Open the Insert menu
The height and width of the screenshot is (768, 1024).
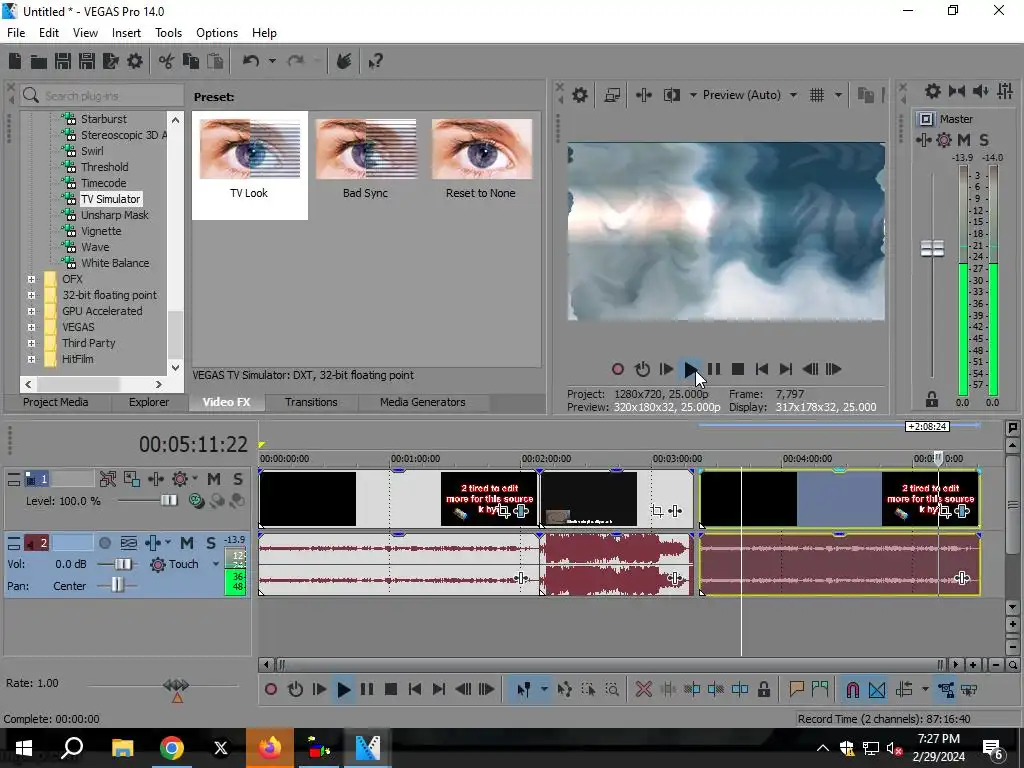click(x=126, y=33)
